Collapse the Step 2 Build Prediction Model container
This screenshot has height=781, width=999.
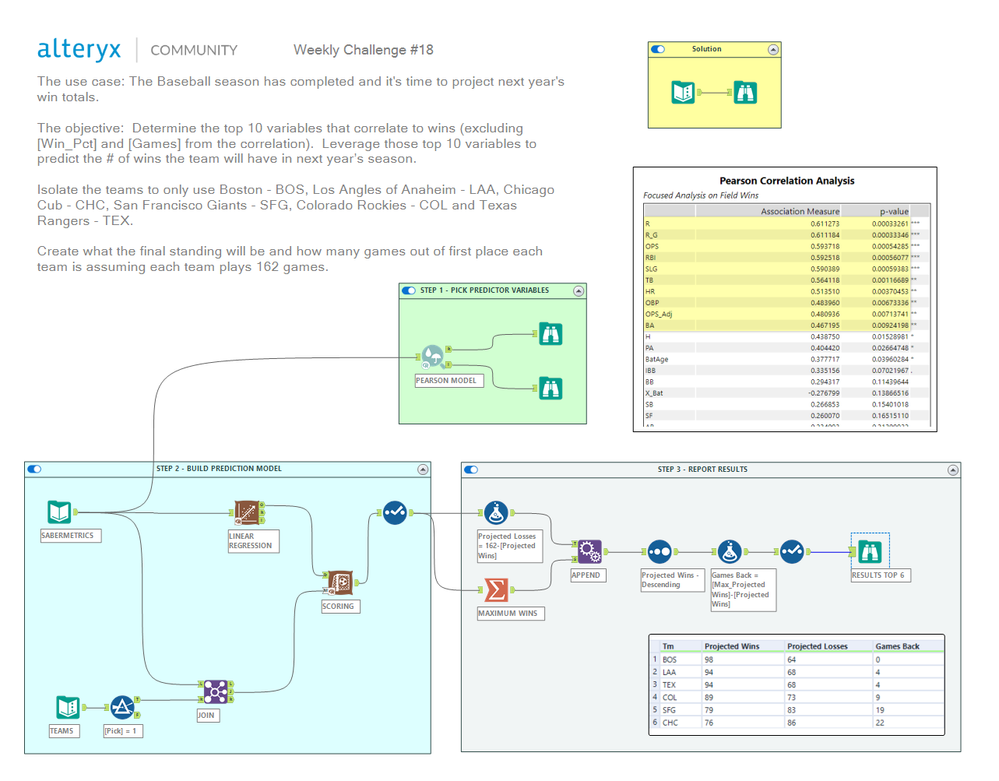tap(422, 469)
